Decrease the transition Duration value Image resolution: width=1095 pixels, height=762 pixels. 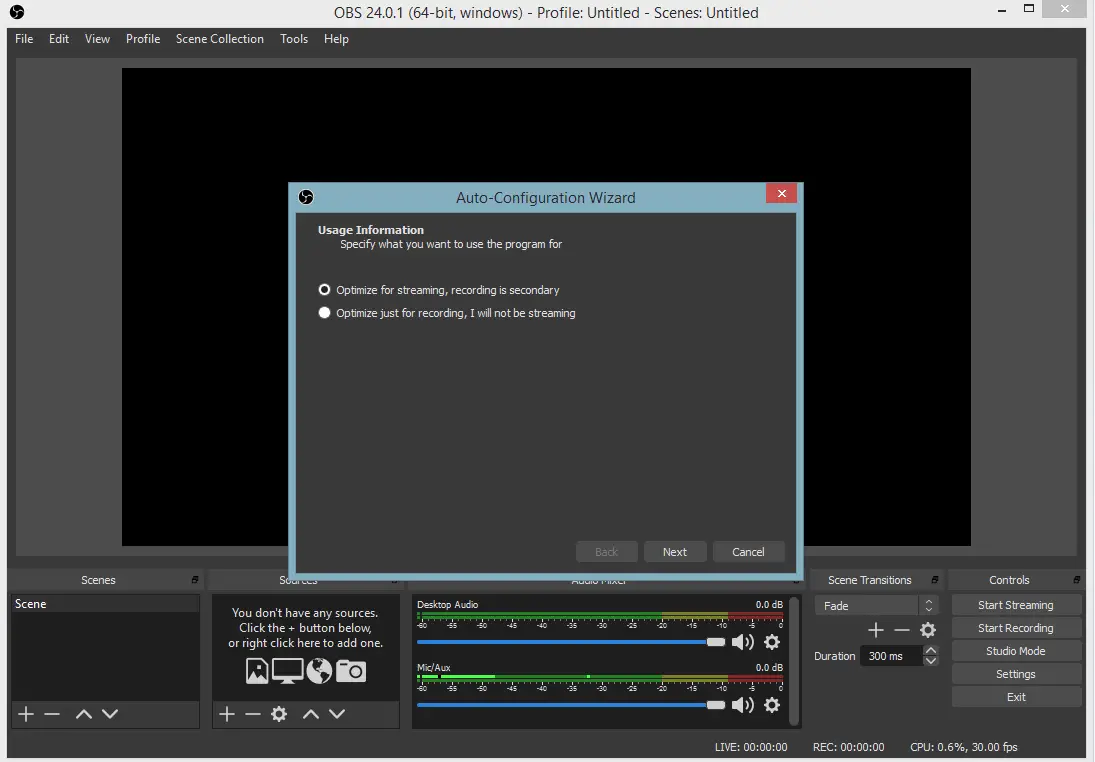[930, 661]
